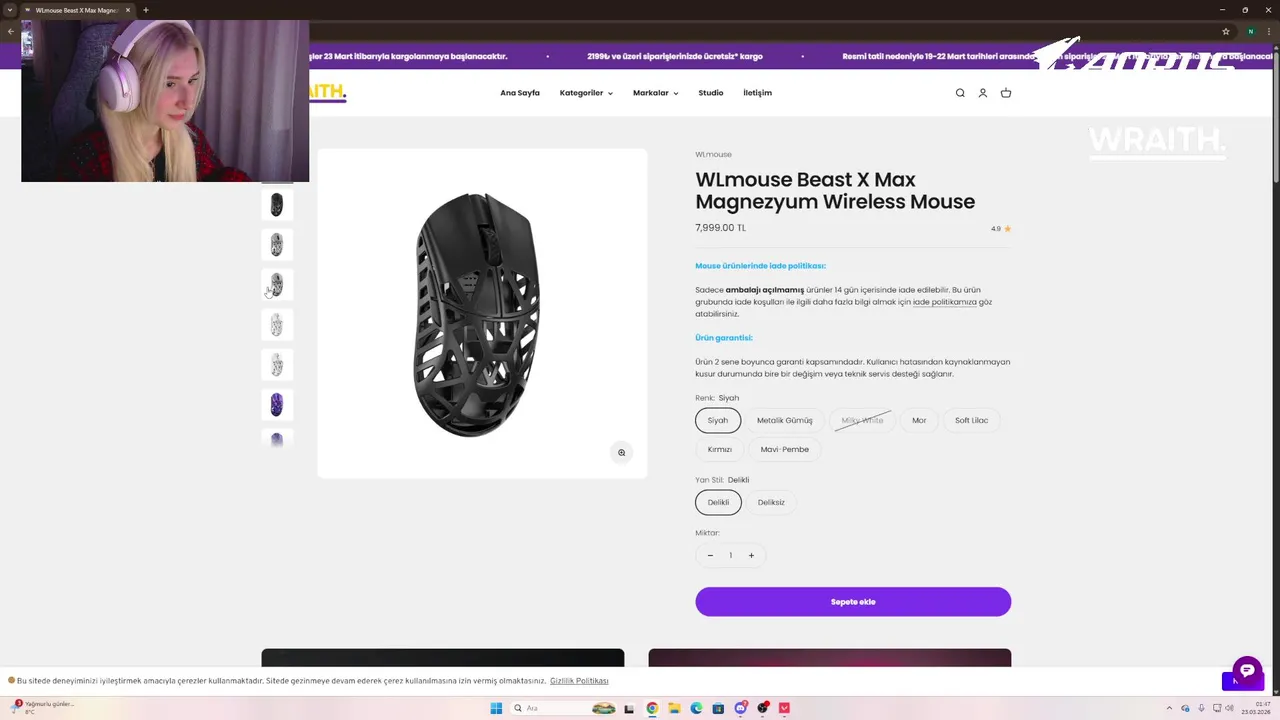
Task: Select the crossed-out Milky White option
Action: click(862, 421)
